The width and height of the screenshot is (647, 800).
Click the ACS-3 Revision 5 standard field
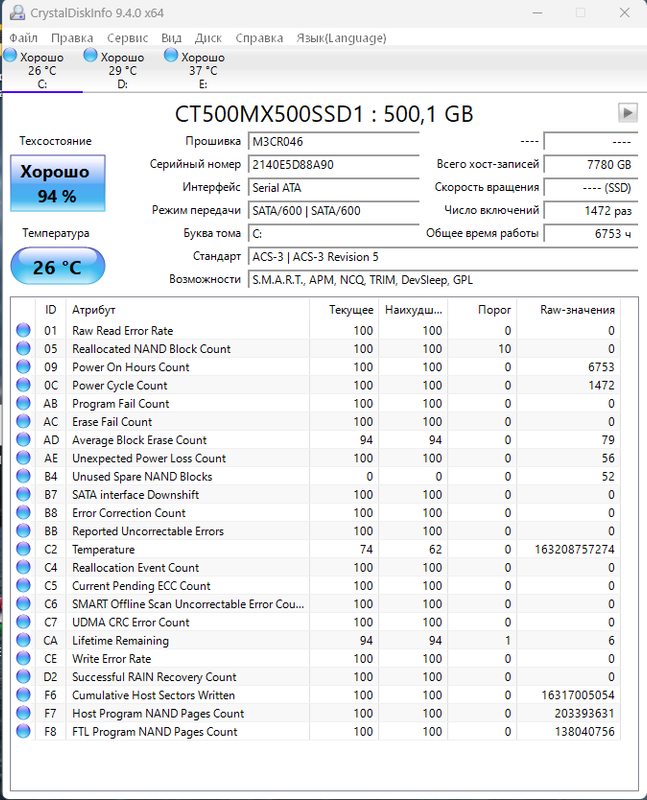click(x=442, y=257)
